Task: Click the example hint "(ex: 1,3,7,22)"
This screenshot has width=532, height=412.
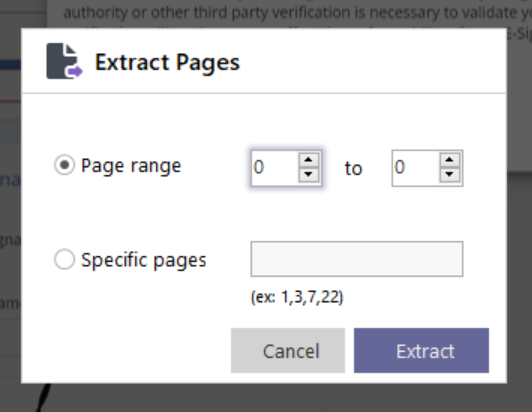Action: [x=297, y=297]
